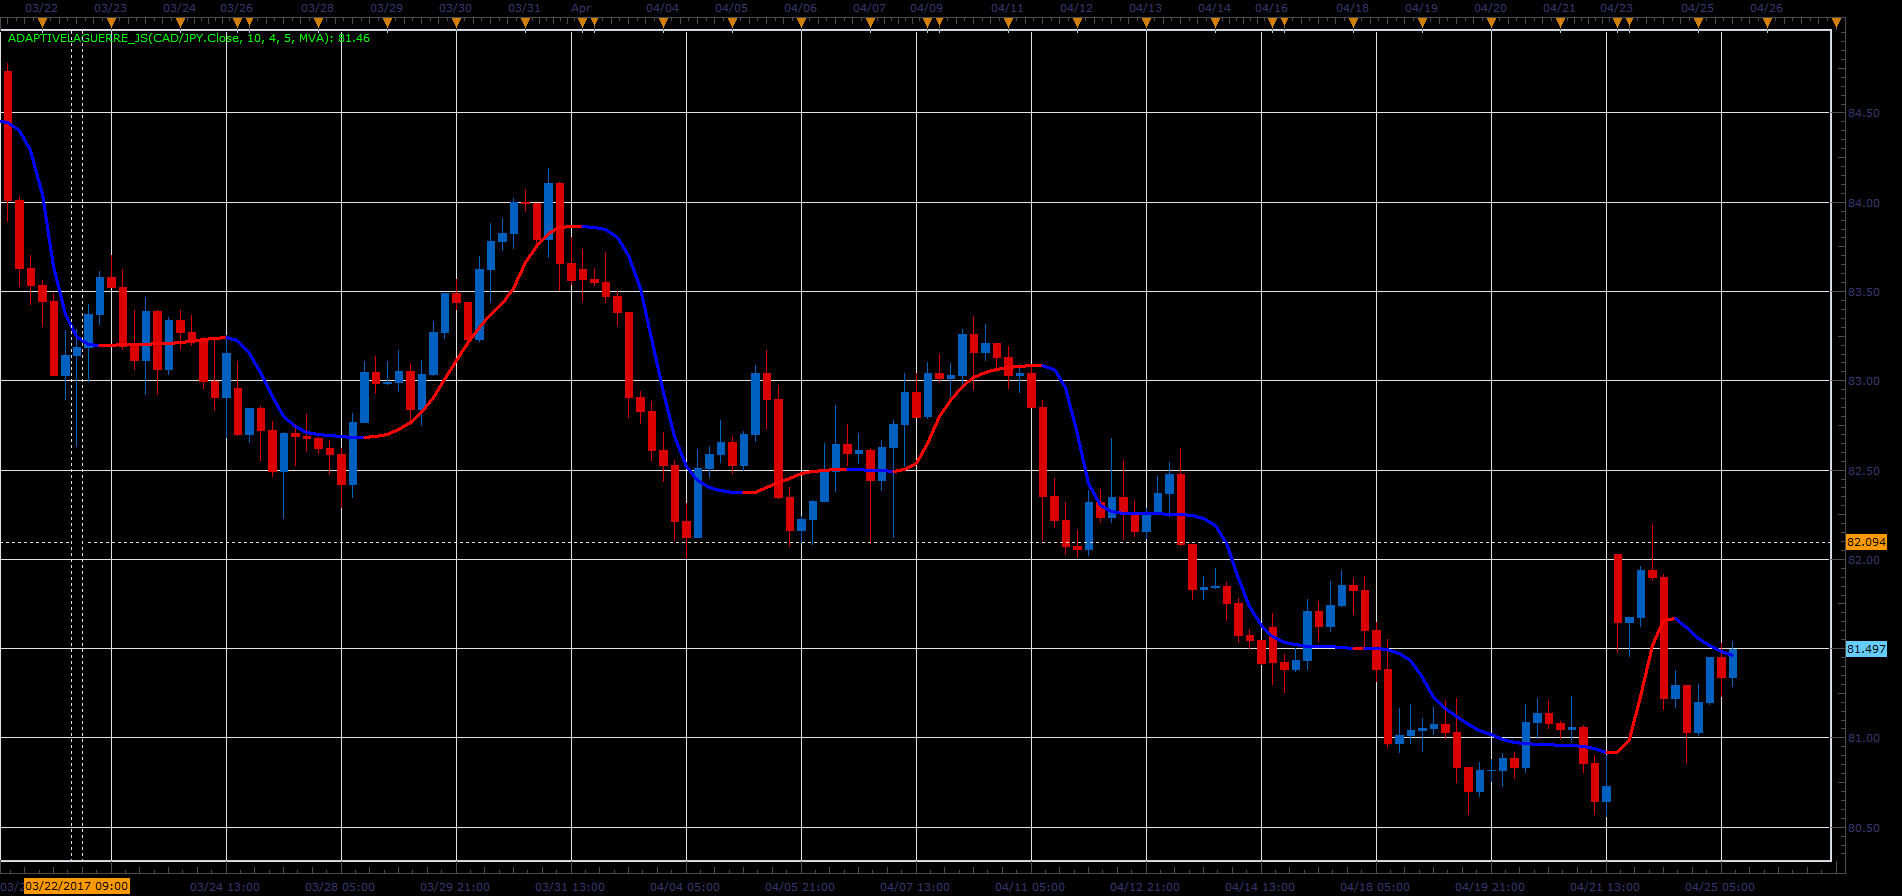Select the orange marker under 04/07
The height and width of the screenshot is (896, 1902).
tap(870, 23)
